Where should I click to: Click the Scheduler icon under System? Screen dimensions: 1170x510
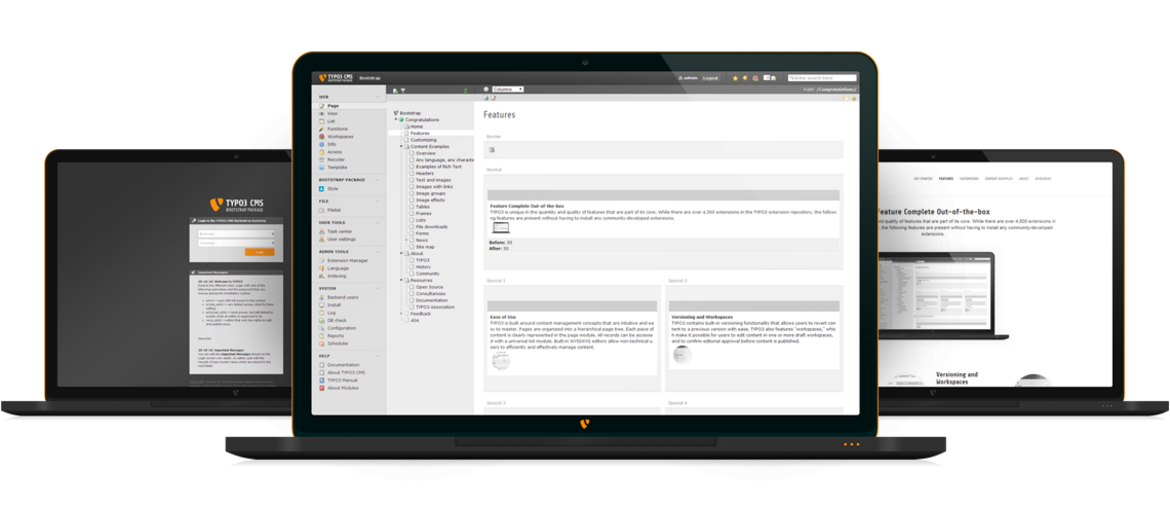click(321, 343)
